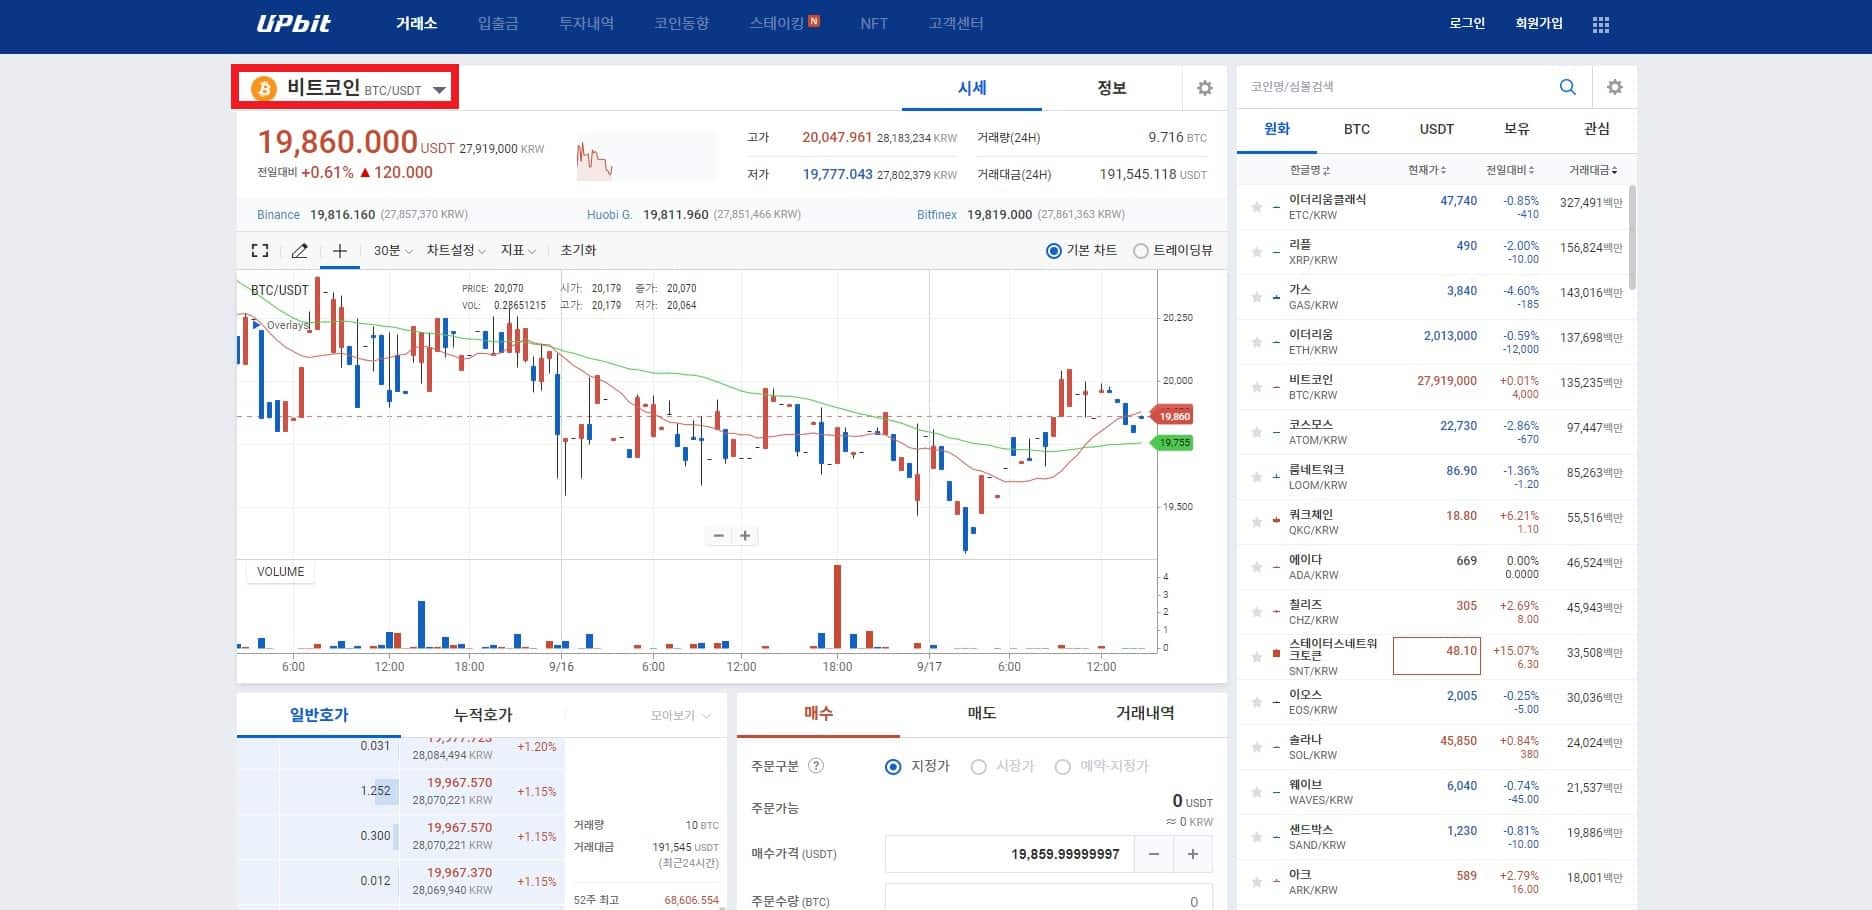The height and width of the screenshot is (910, 1872).
Task: Select the 기본 차트 radio button
Action: click(1053, 251)
